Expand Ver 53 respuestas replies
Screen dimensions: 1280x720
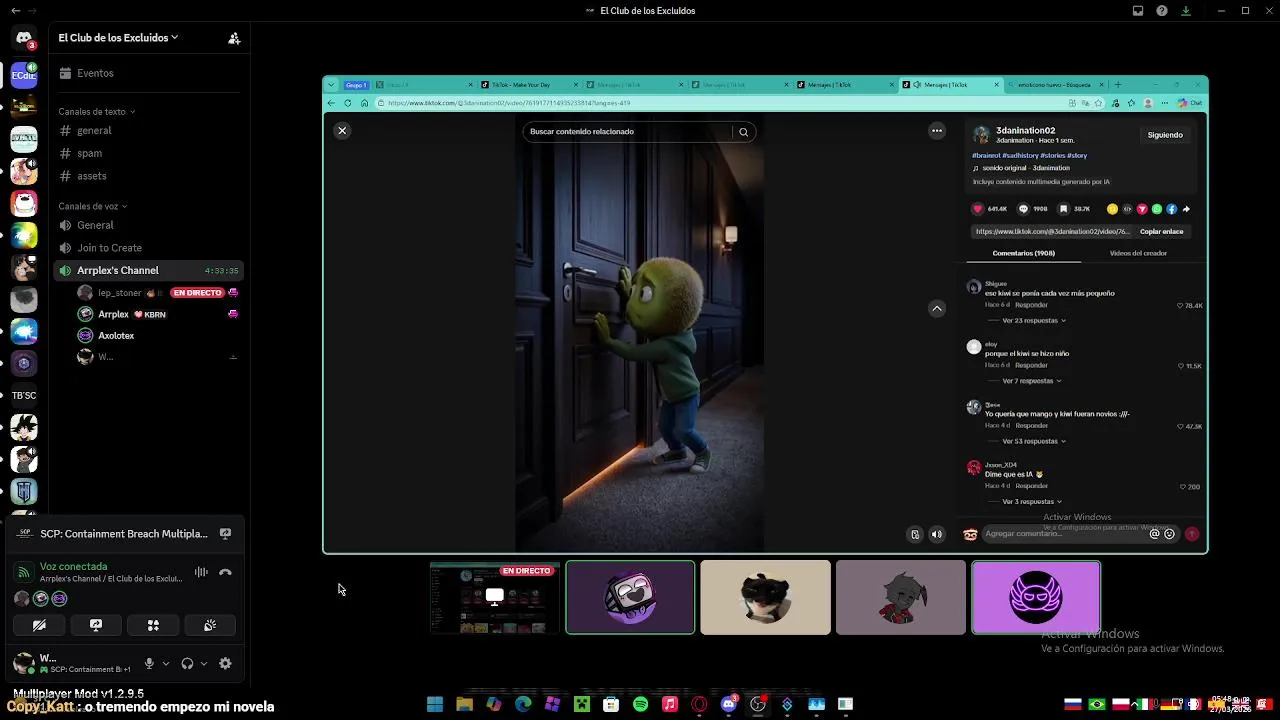1034,441
